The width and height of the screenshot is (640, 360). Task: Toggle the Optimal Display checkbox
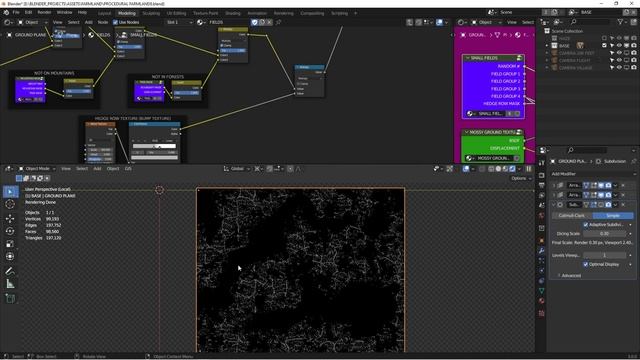(586, 264)
